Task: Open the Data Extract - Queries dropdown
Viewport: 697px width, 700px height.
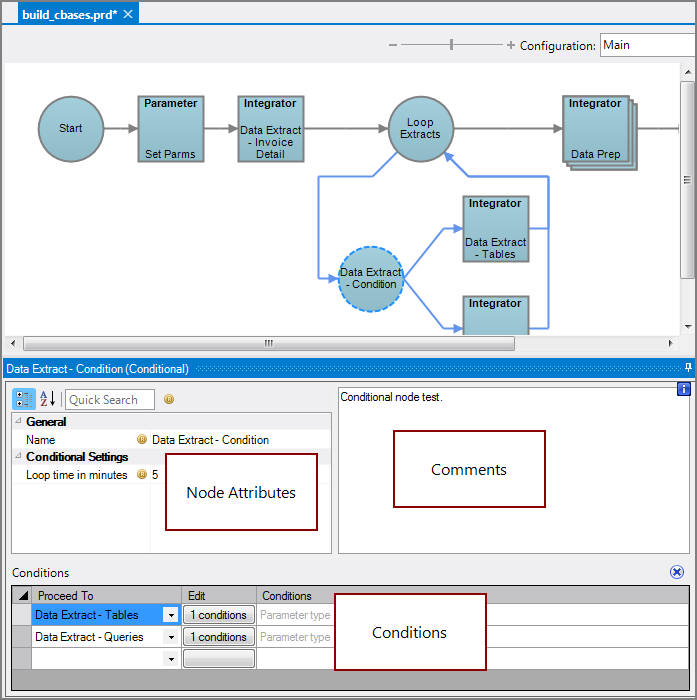Action: click(x=171, y=637)
